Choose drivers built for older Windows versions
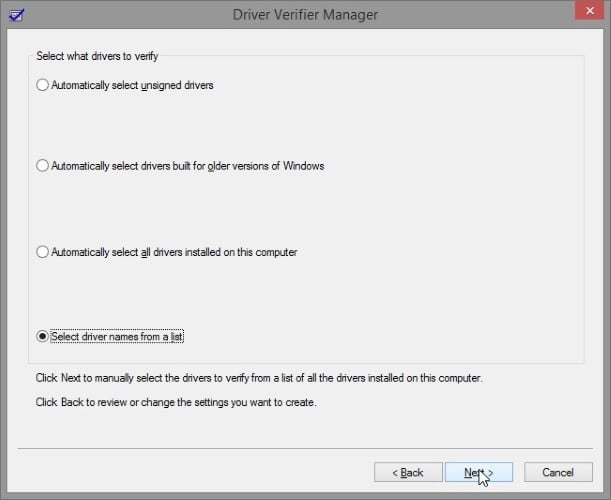Viewport: 611px width, 500px height. tap(180, 166)
